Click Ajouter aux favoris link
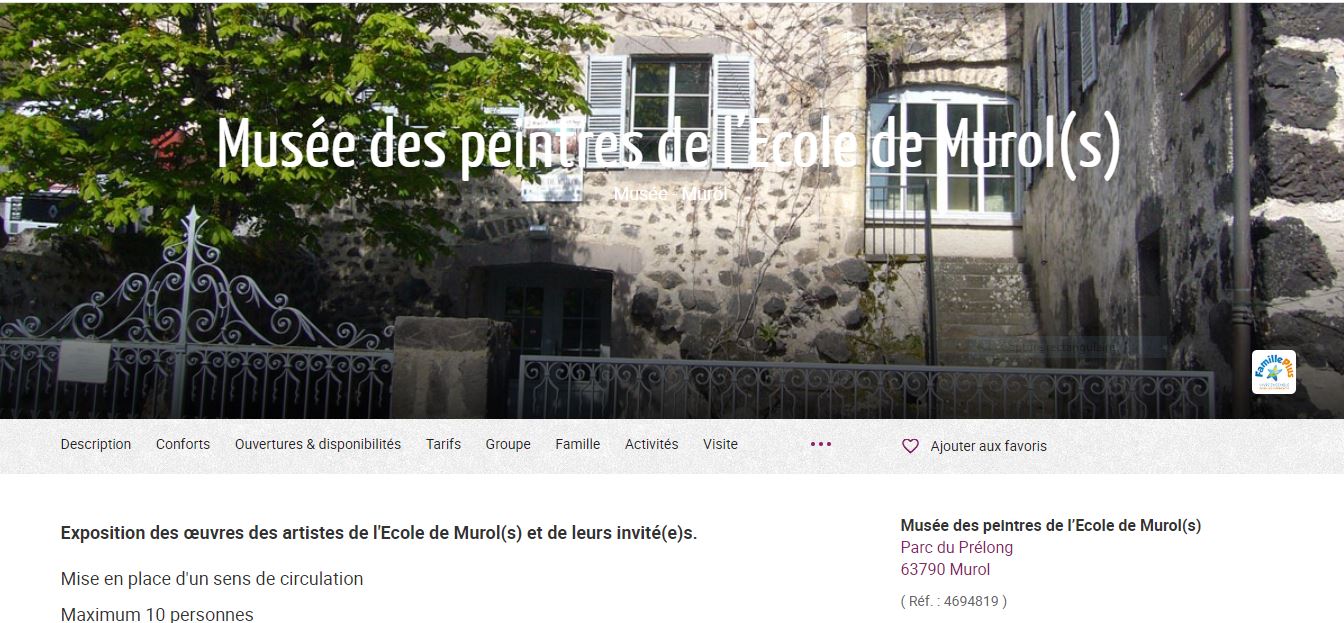 point(988,446)
